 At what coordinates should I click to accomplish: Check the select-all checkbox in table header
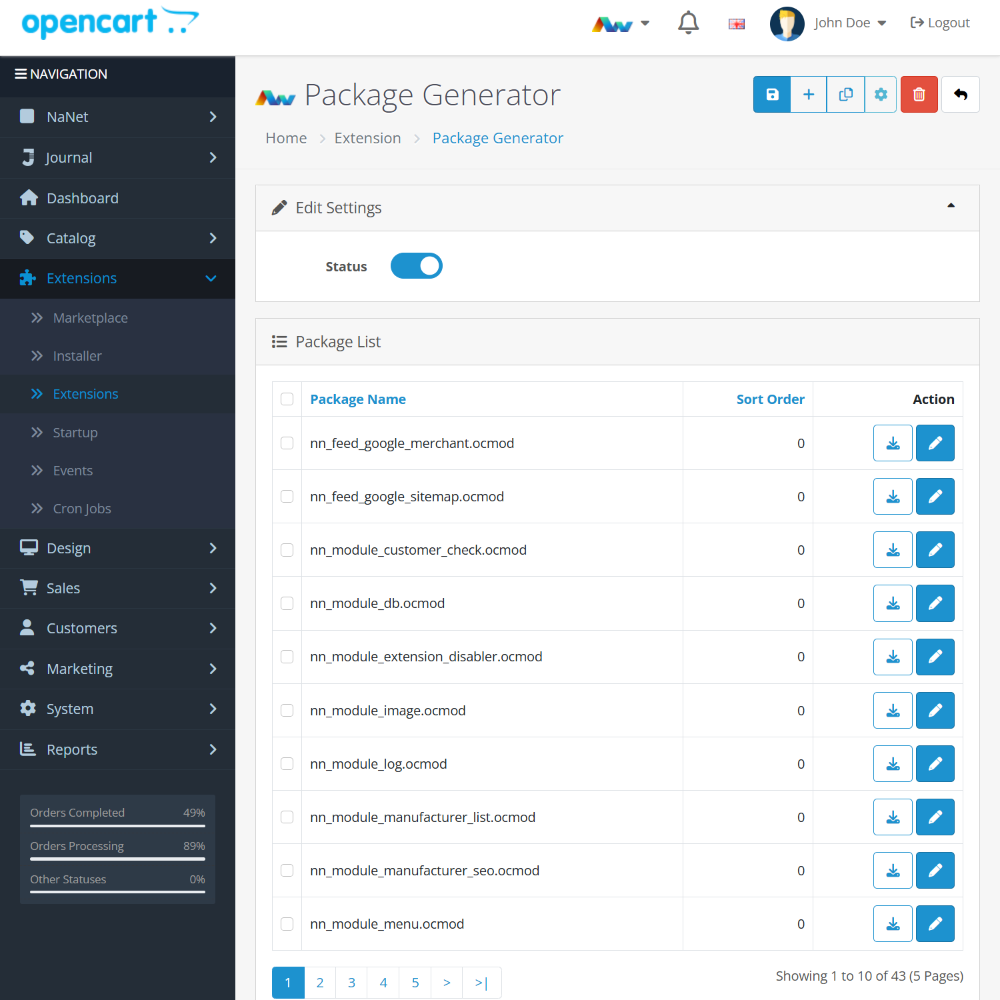tap(287, 399)
